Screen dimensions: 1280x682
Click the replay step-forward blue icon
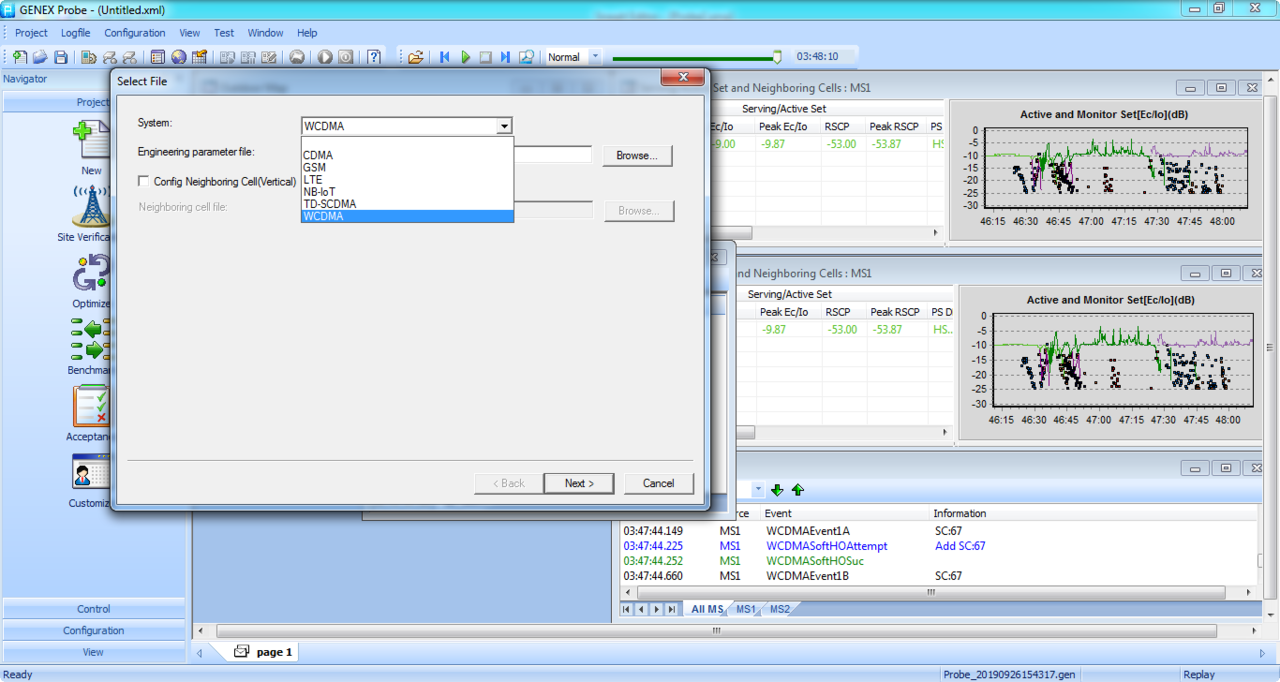pyautogui.click(x=506, y=57)
